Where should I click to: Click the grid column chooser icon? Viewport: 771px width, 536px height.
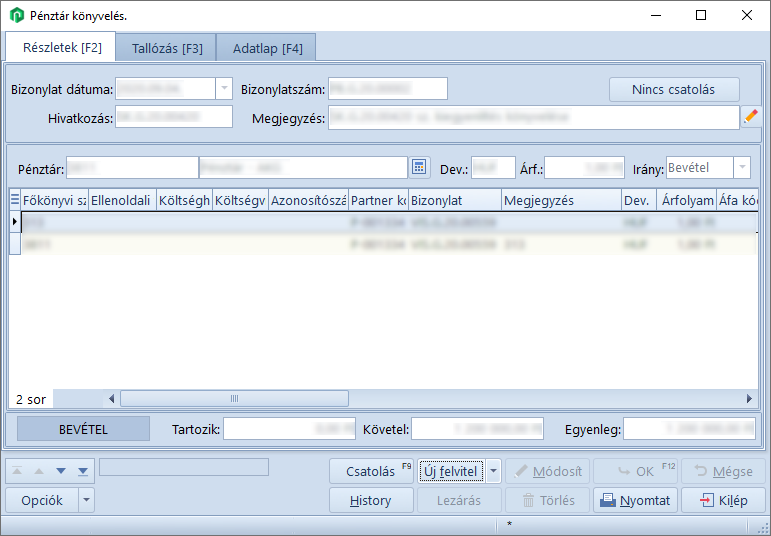(14, 200)
